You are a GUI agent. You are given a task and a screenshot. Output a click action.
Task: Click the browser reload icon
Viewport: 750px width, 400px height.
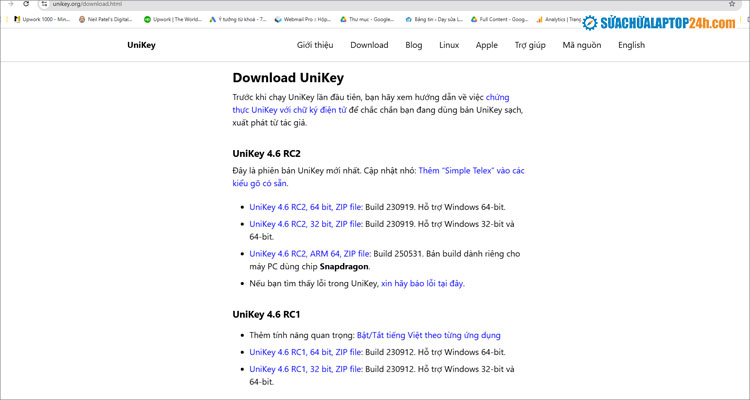tap(27, 5)
